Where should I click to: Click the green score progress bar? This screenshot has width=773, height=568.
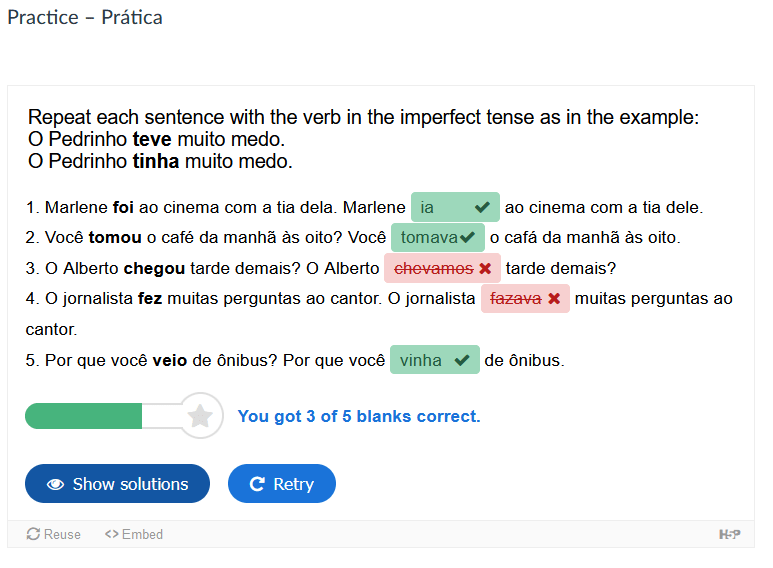coord(84,416)
